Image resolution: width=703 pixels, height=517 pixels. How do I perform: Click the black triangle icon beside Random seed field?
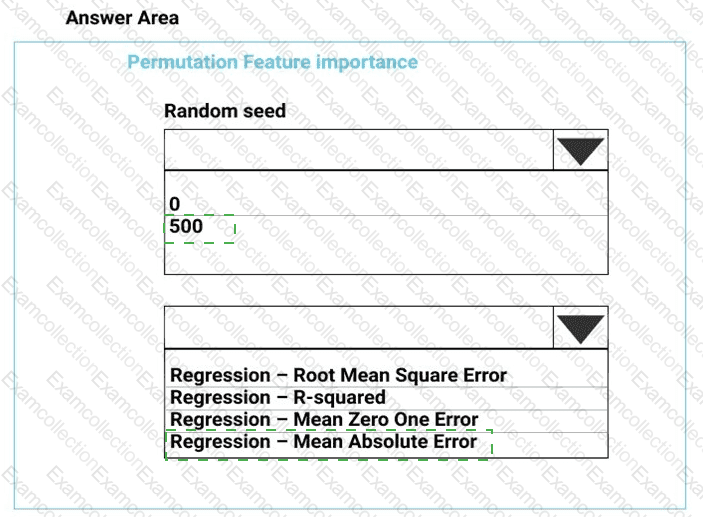[x=580, y=151]
